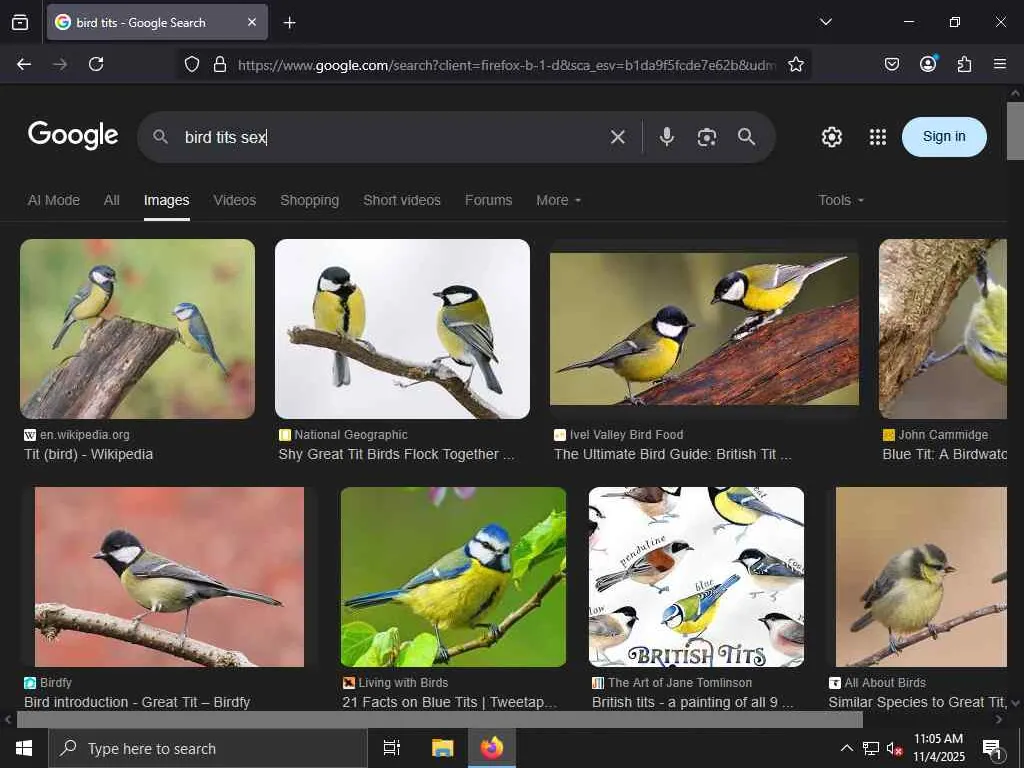The width and height of the screenshot is (1024, 768).
Task: Open the British Tits painting thumbnail
Action: 696,577
